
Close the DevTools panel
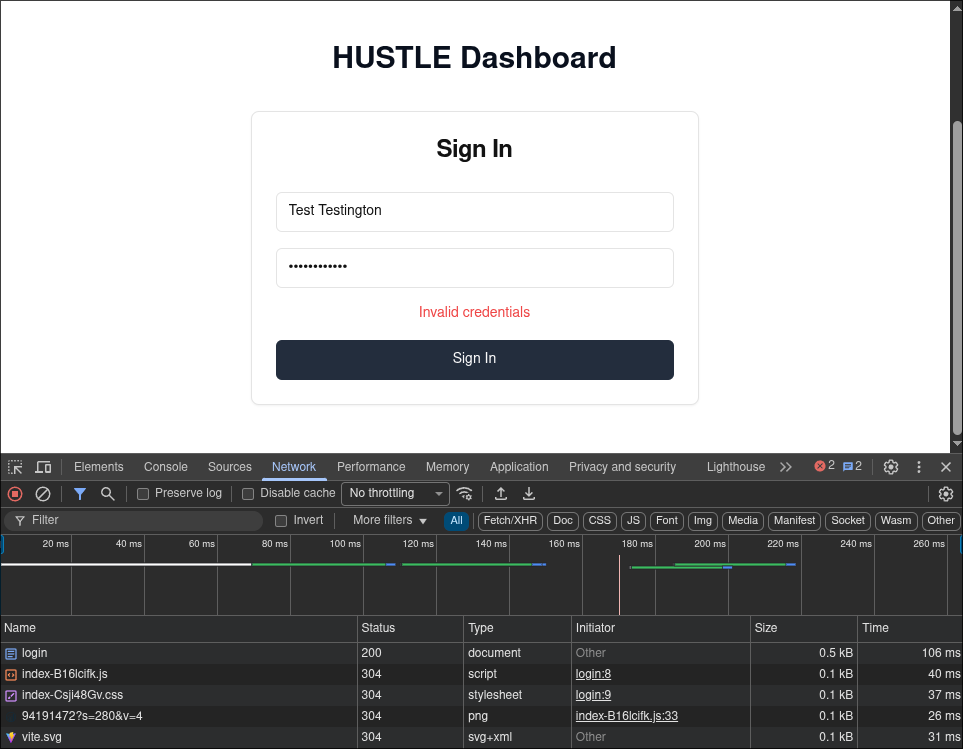946,467
